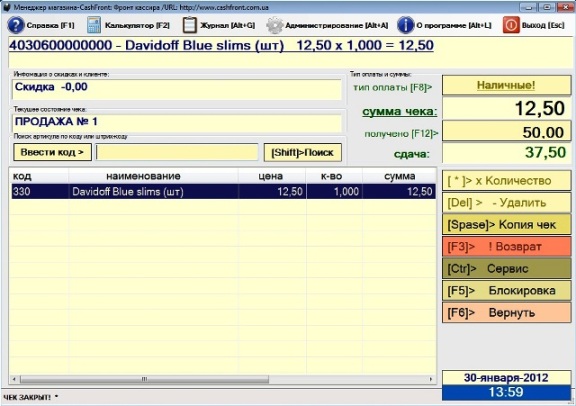The width and height of the screenshot is (576, 406).
Task: Click the change amount 37,50
Action: pos(506,152)
